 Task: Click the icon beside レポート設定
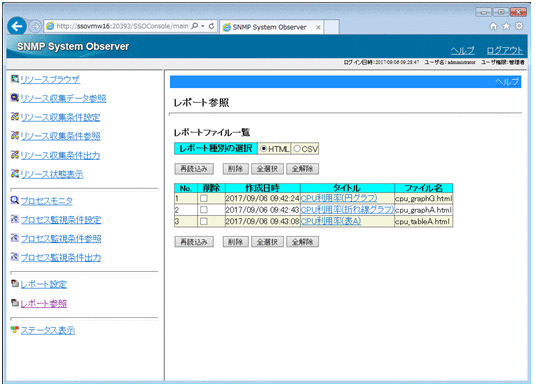click(x=14, y=284)
